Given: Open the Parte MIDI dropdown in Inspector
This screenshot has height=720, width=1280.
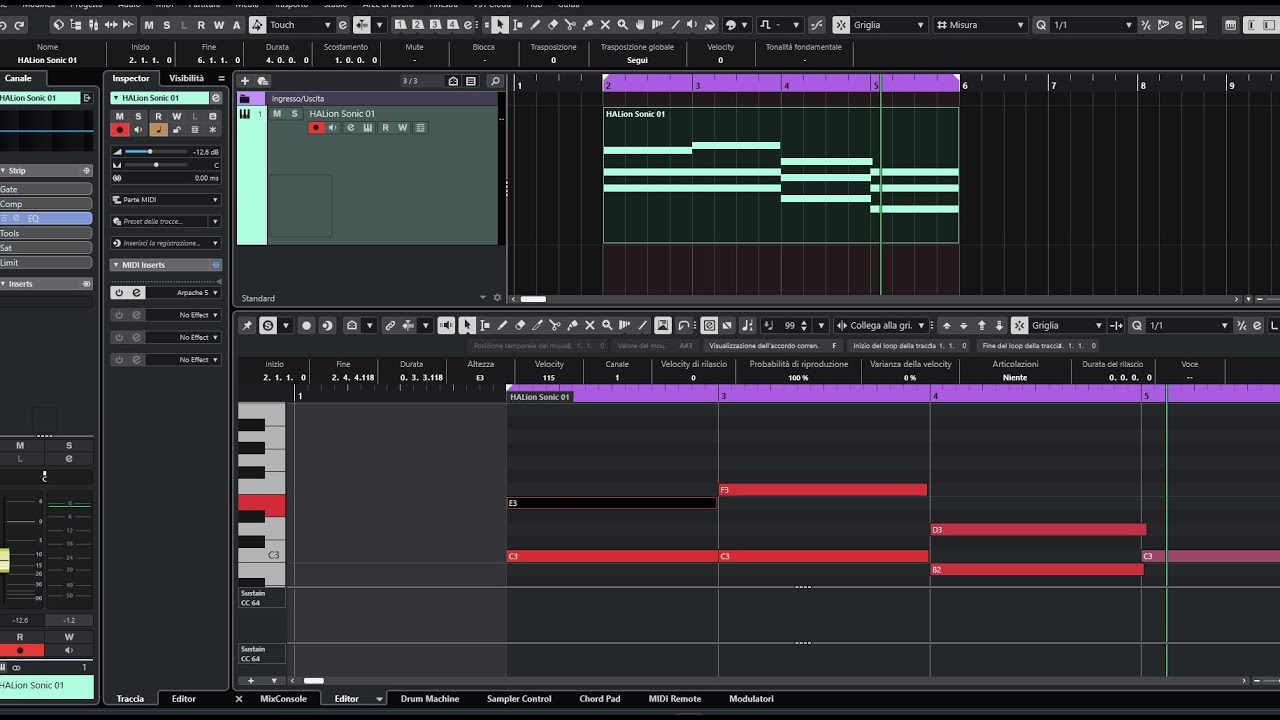Looking at the screenshot, I should pyautogui.click(x=166, y=200).
